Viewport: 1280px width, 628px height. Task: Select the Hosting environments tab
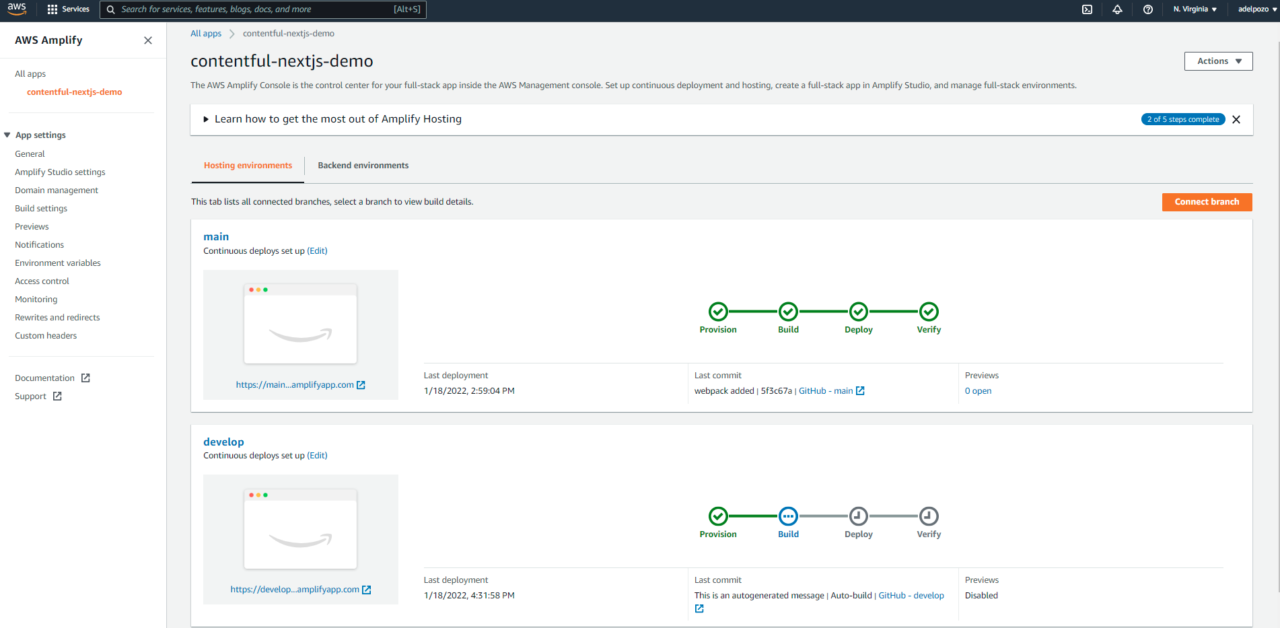point(248,166)
